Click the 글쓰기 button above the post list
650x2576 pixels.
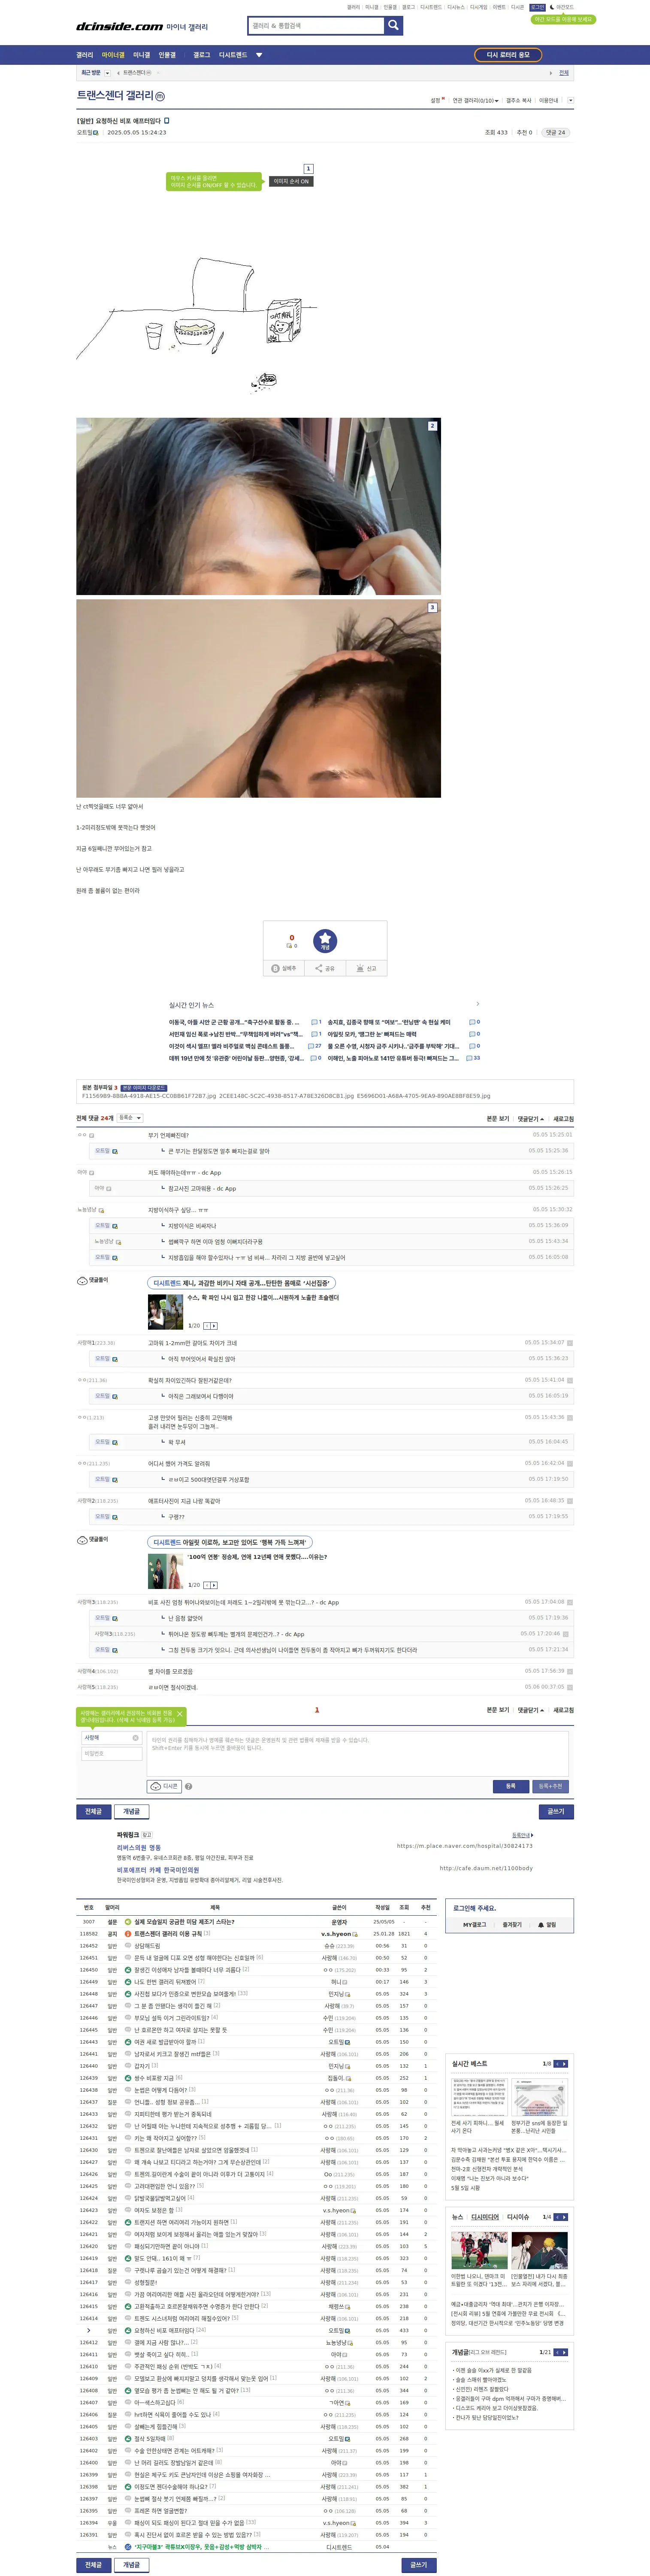point(555,1811)
